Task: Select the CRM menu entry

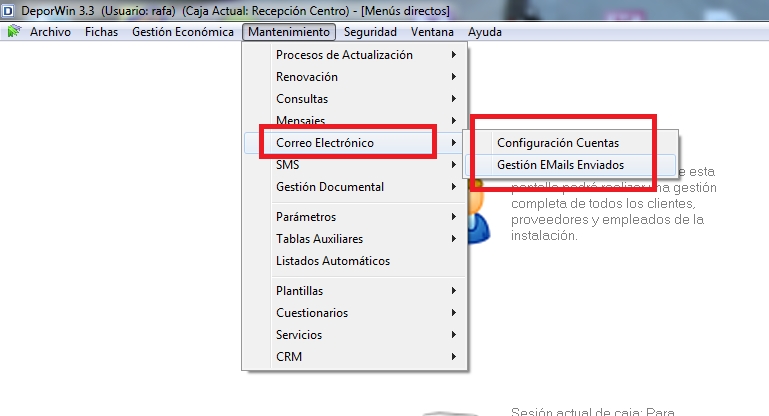Action: point(354,357)
